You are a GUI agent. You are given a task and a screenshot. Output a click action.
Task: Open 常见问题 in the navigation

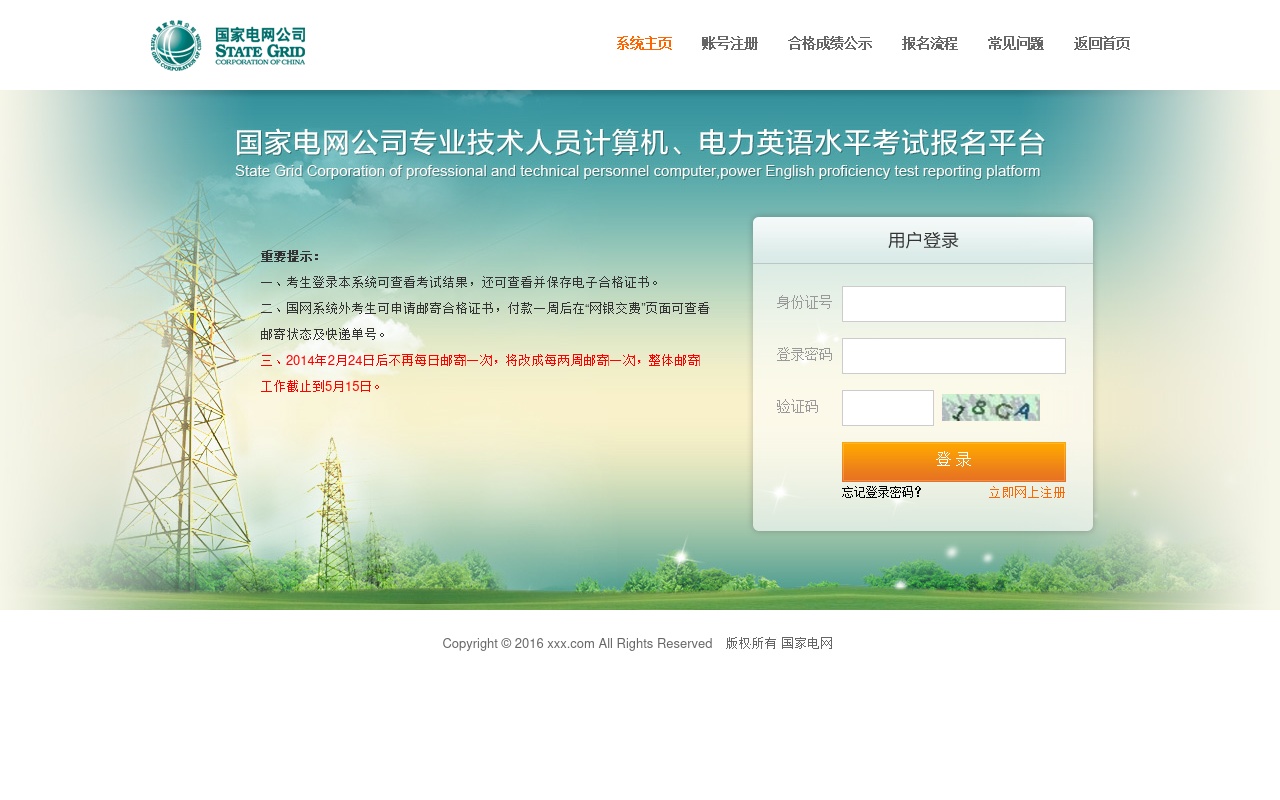click(1016, 44)
